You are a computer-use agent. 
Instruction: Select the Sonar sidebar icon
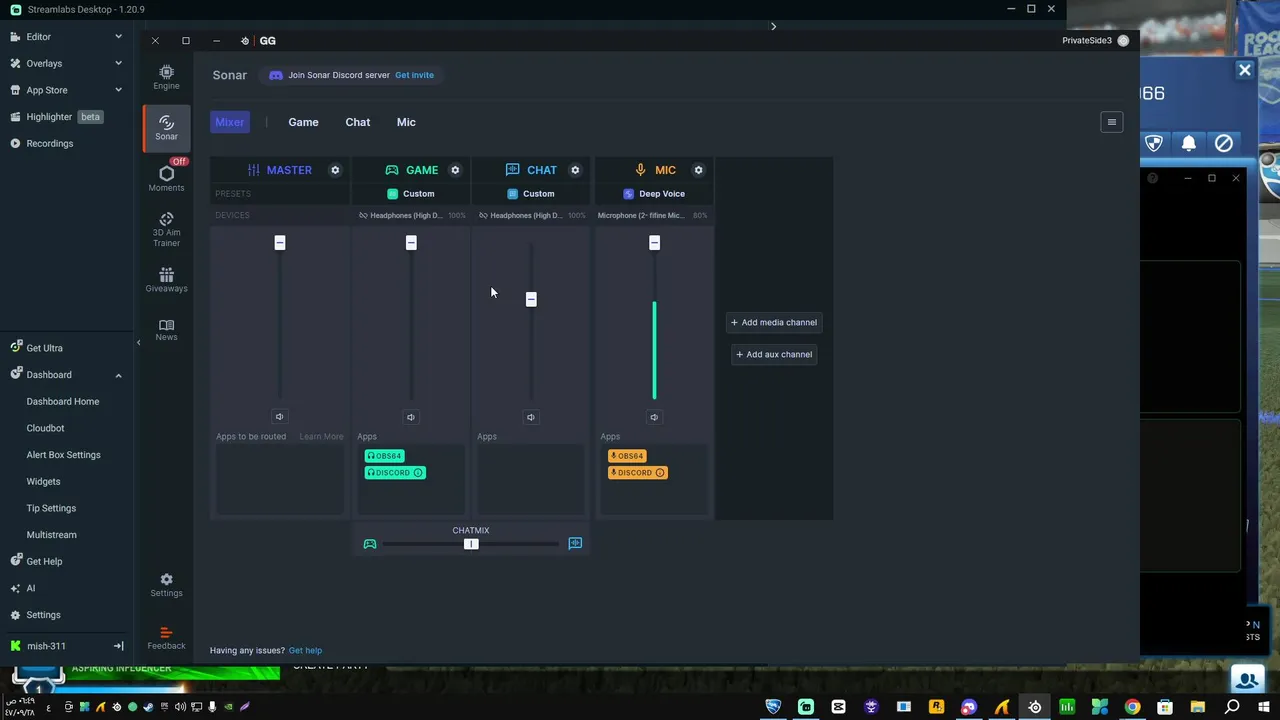click(166, 127)
